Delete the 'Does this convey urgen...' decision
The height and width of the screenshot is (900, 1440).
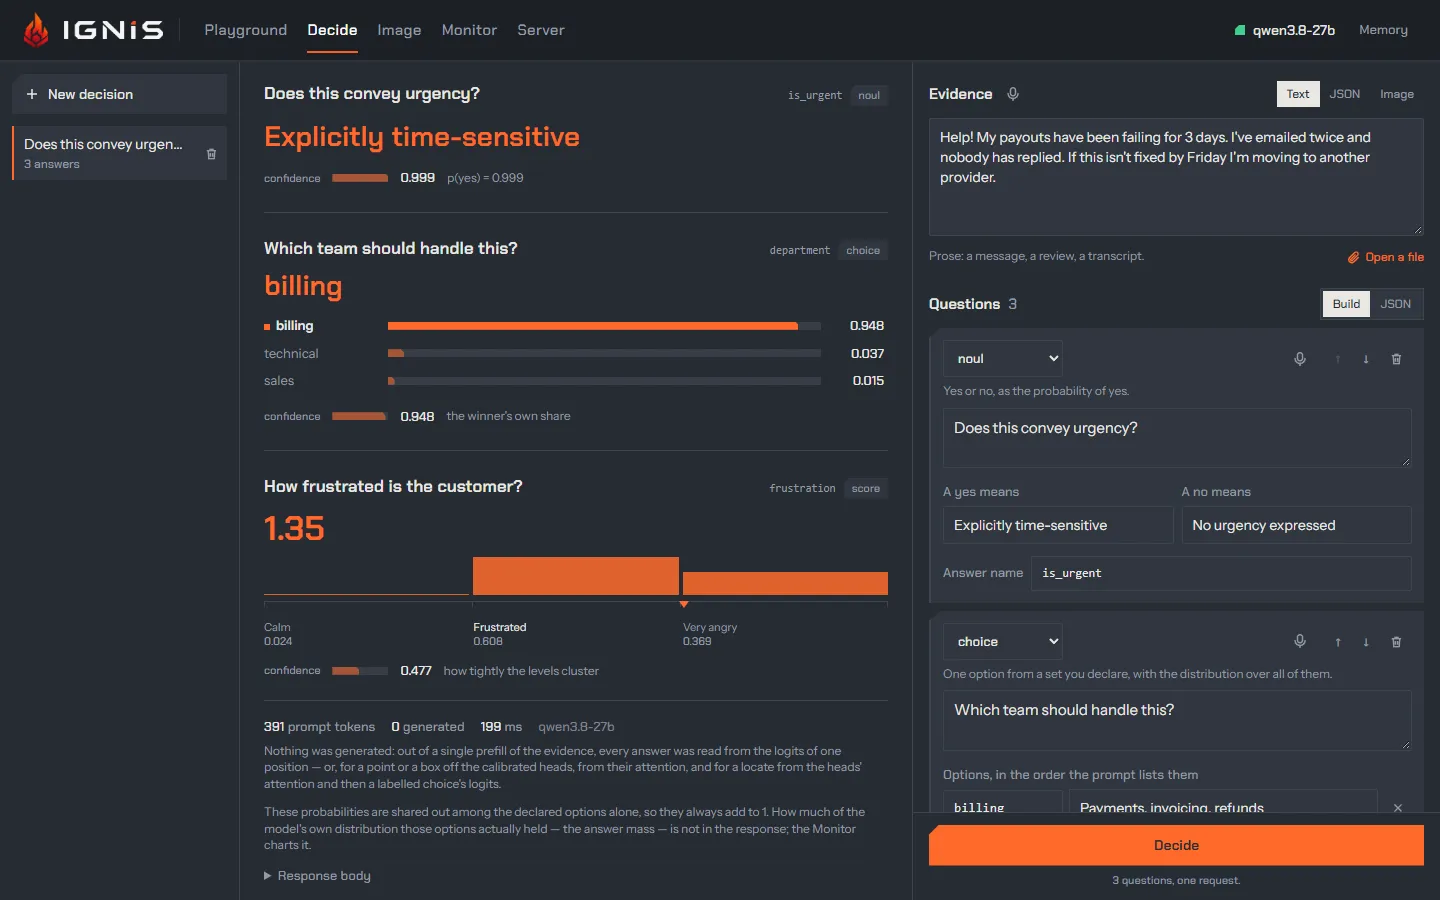click(x=211, y=154)
